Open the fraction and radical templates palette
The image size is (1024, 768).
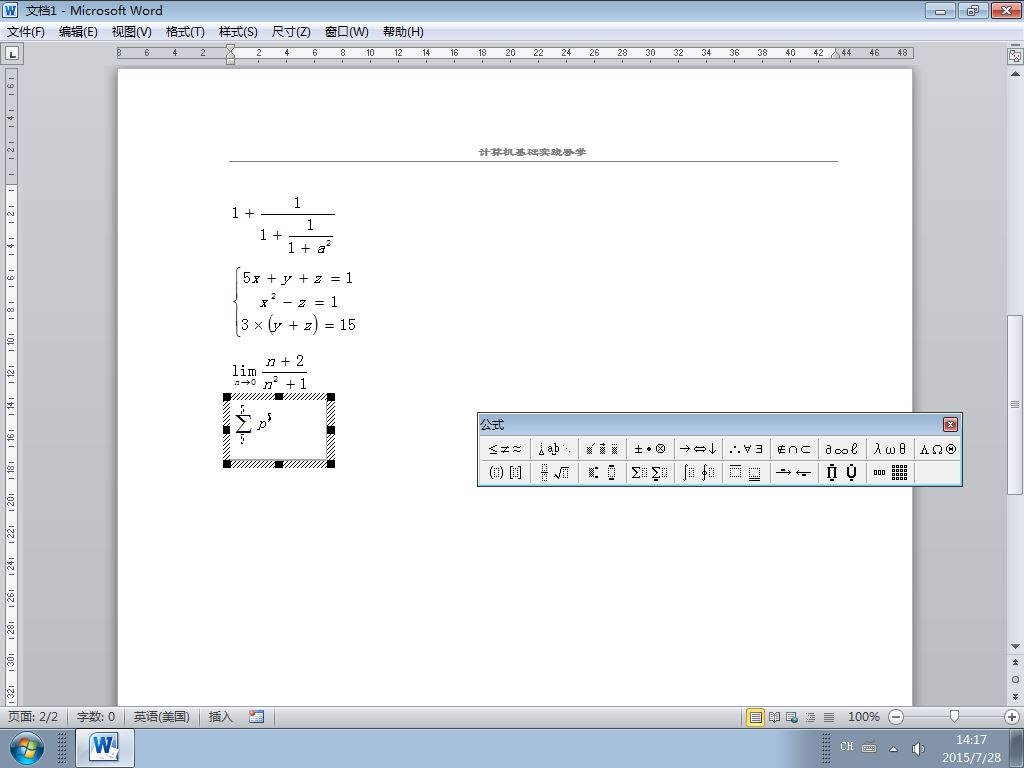tap(554, 472)
